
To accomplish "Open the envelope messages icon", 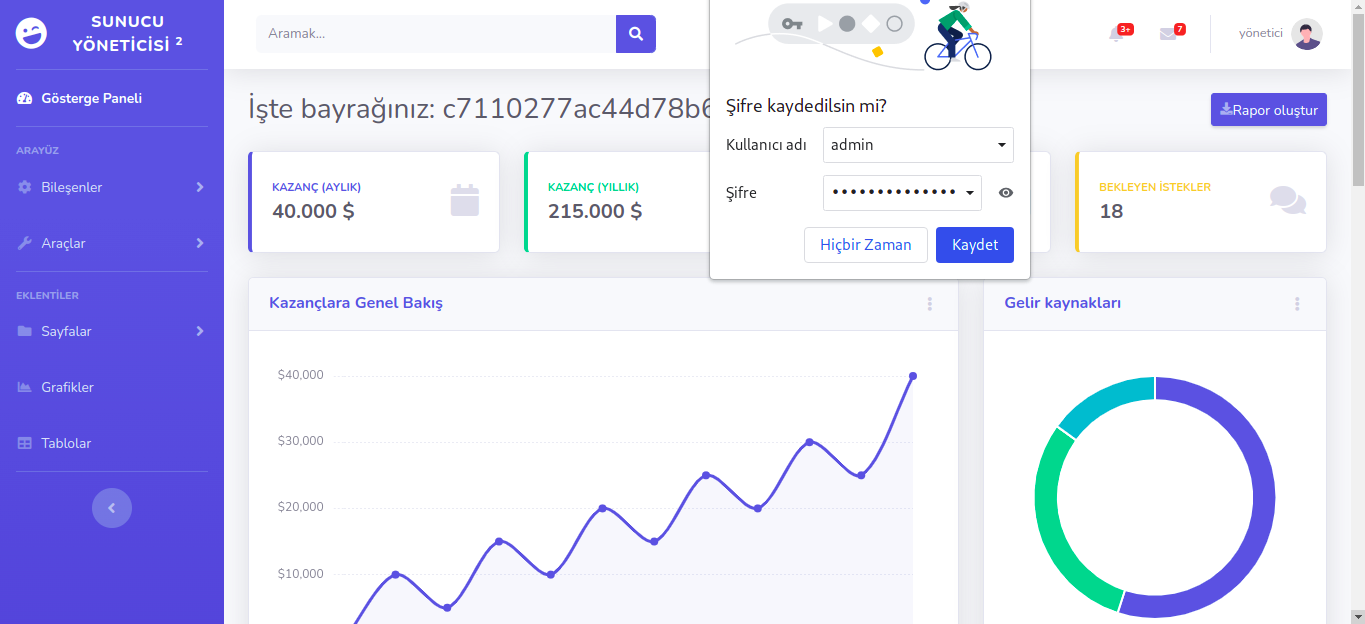I will tap(1168, 34).
